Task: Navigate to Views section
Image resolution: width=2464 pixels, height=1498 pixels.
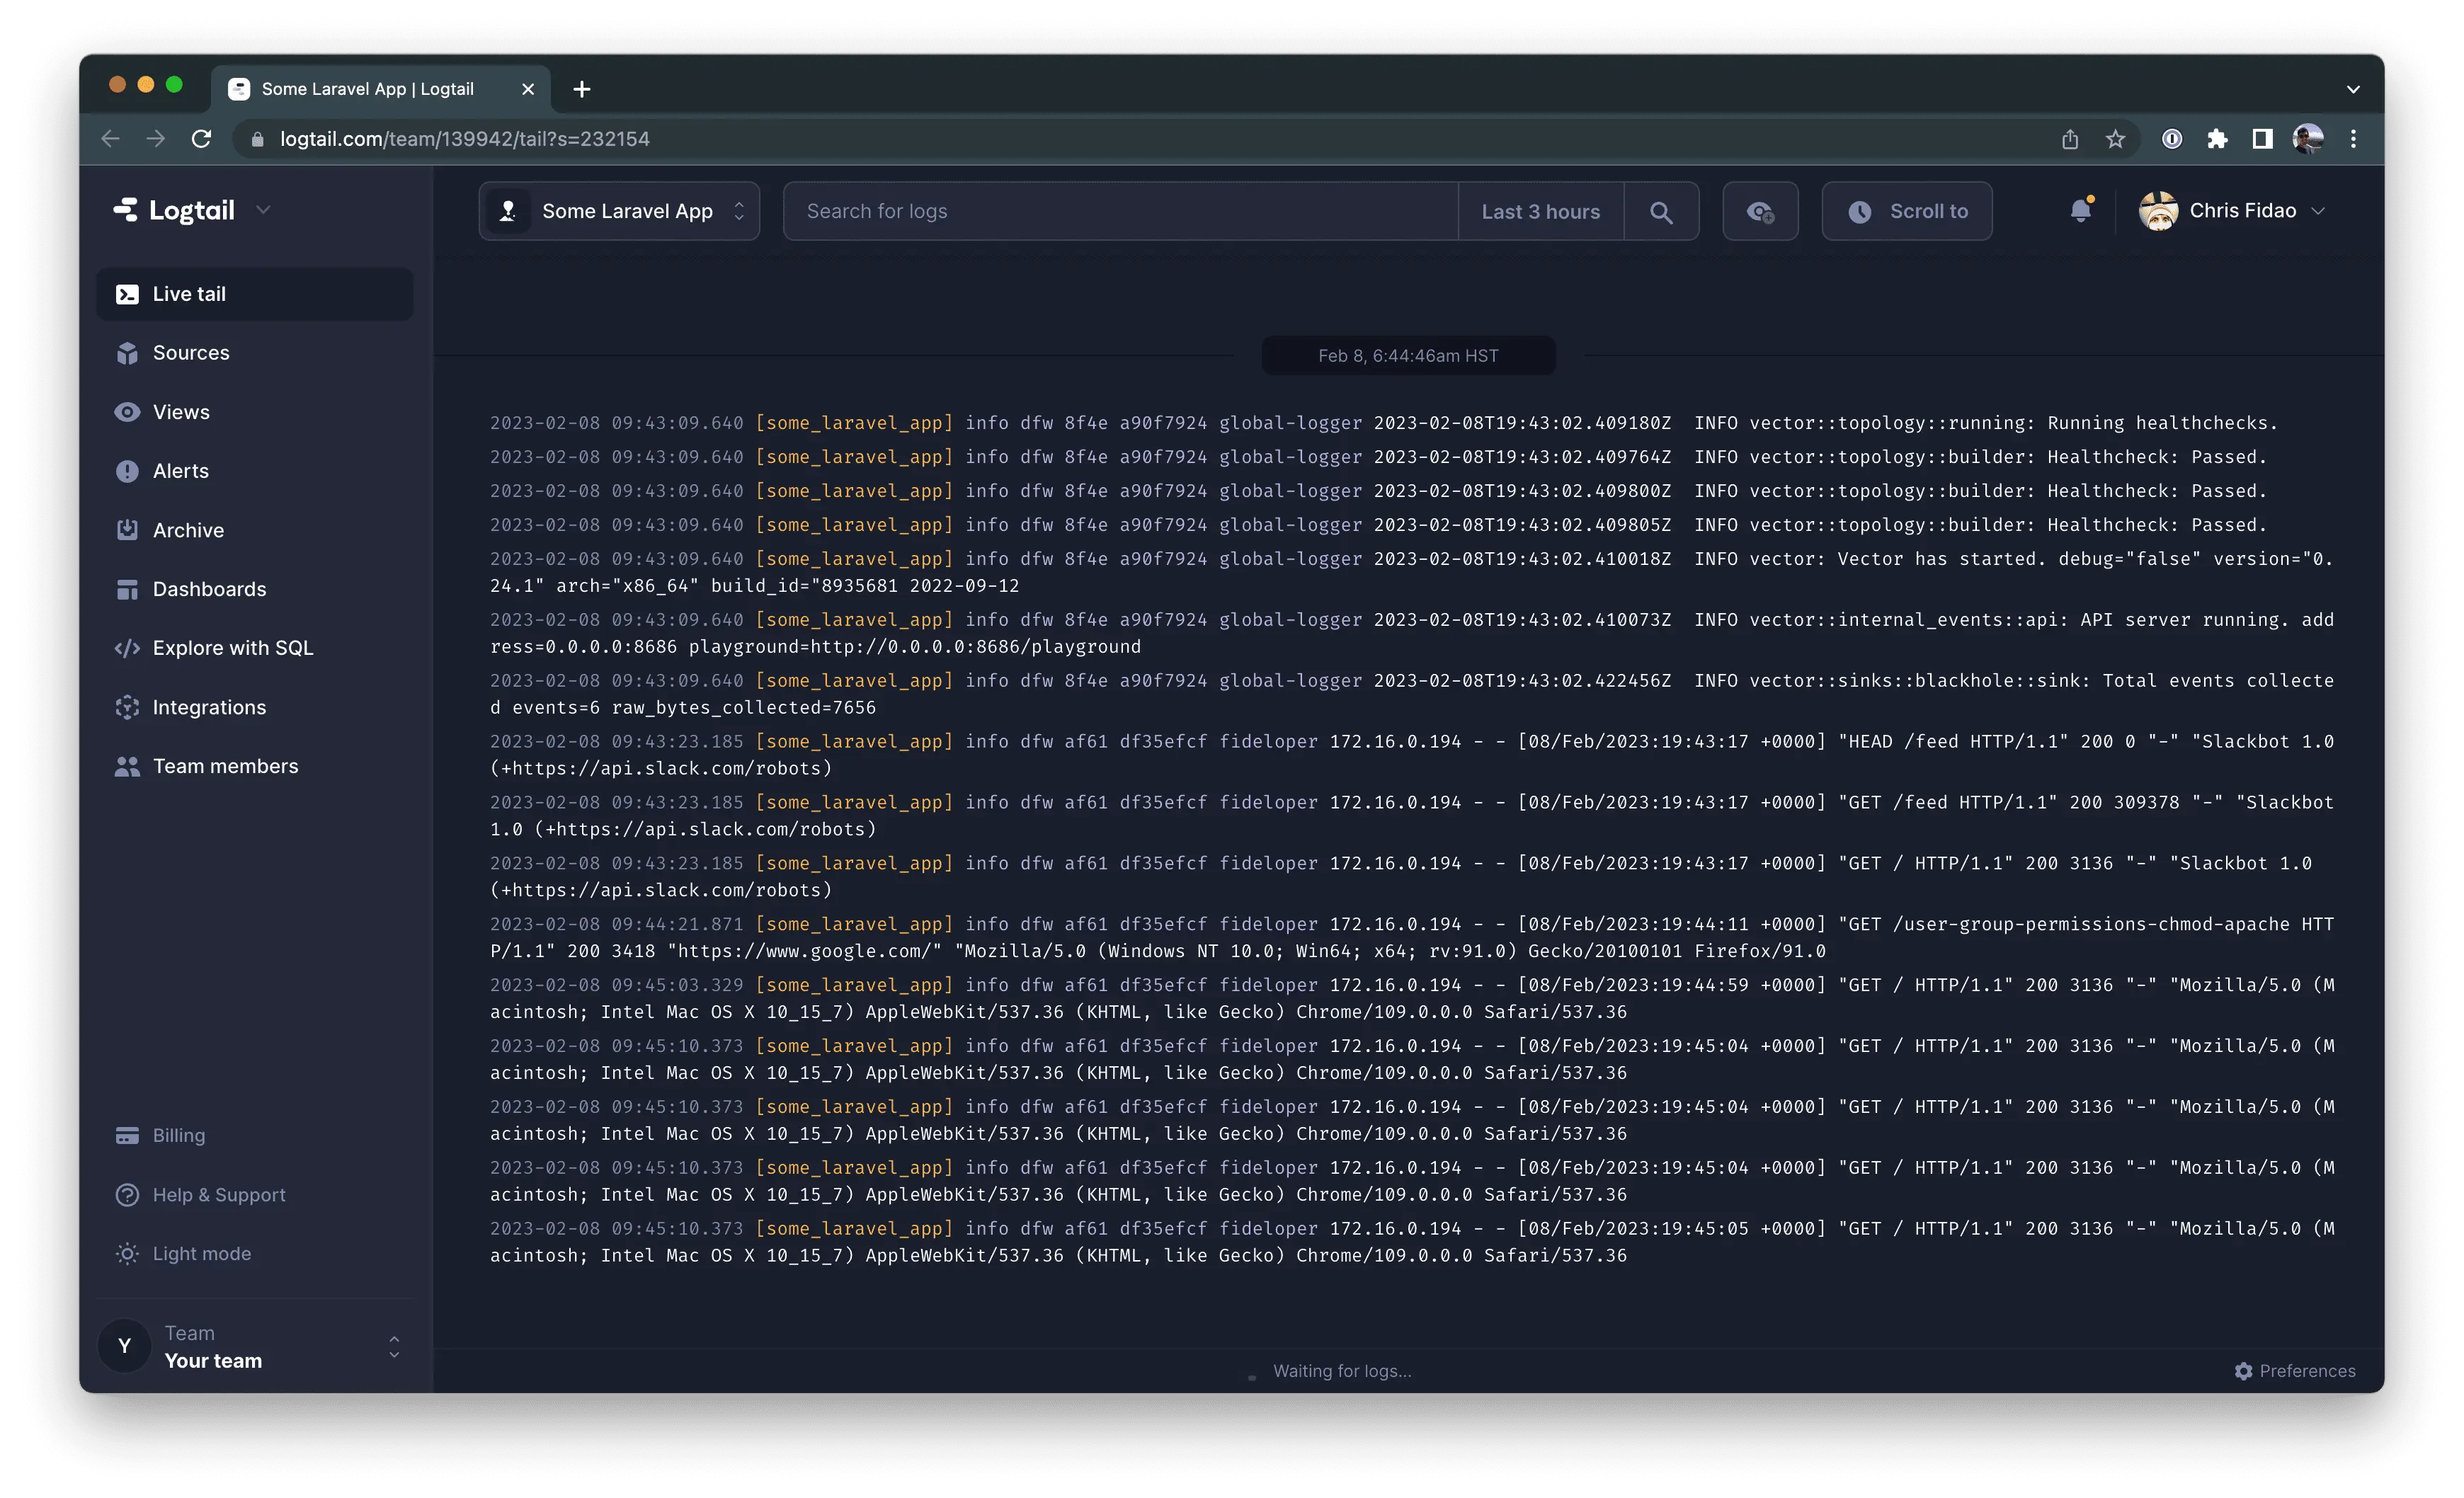Action: [x=180, y=410]
